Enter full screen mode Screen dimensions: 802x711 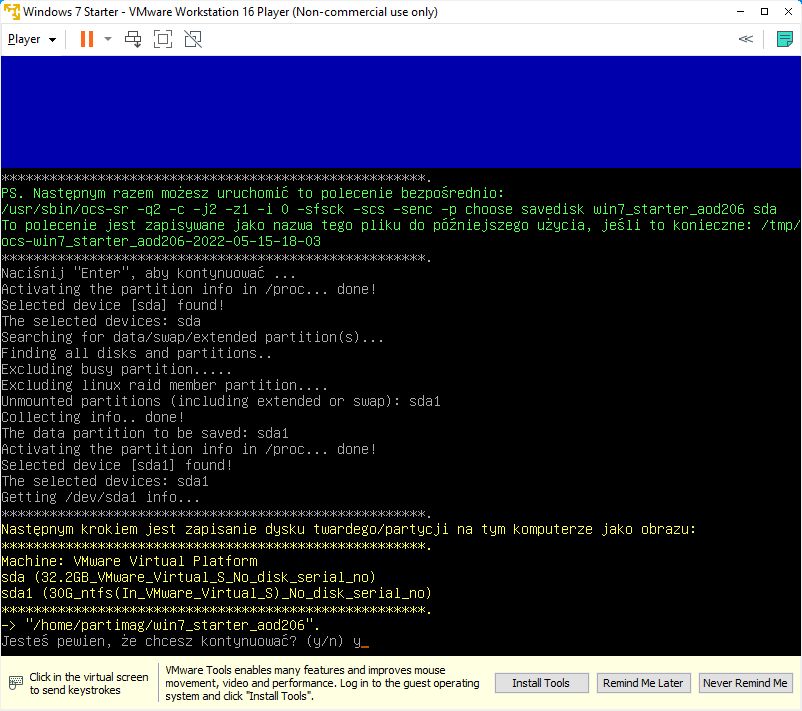(163, 39)
